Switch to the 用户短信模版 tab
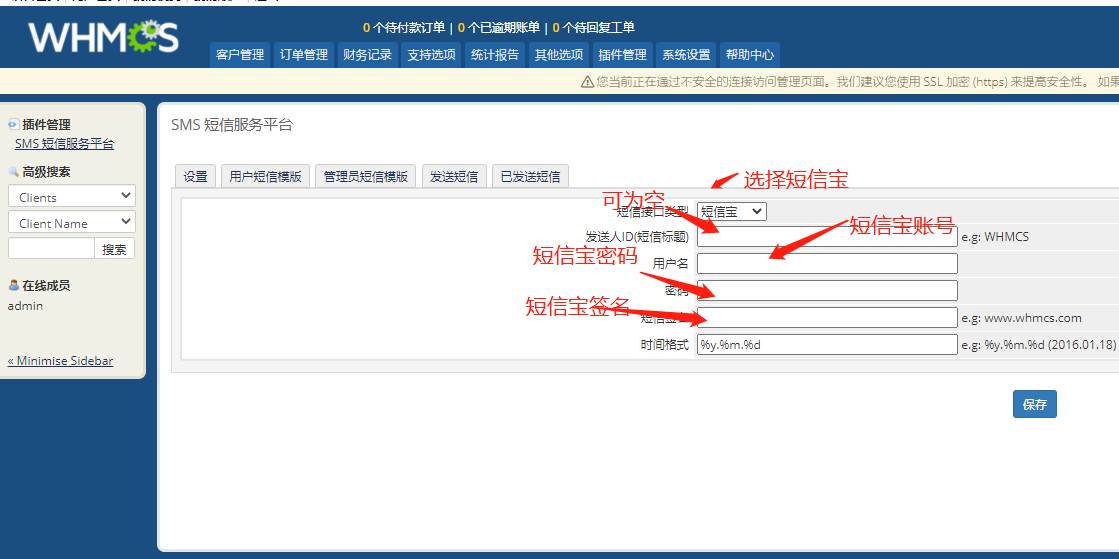The image size is (1119, 559). pyautogui.click(x=265, y=176)
